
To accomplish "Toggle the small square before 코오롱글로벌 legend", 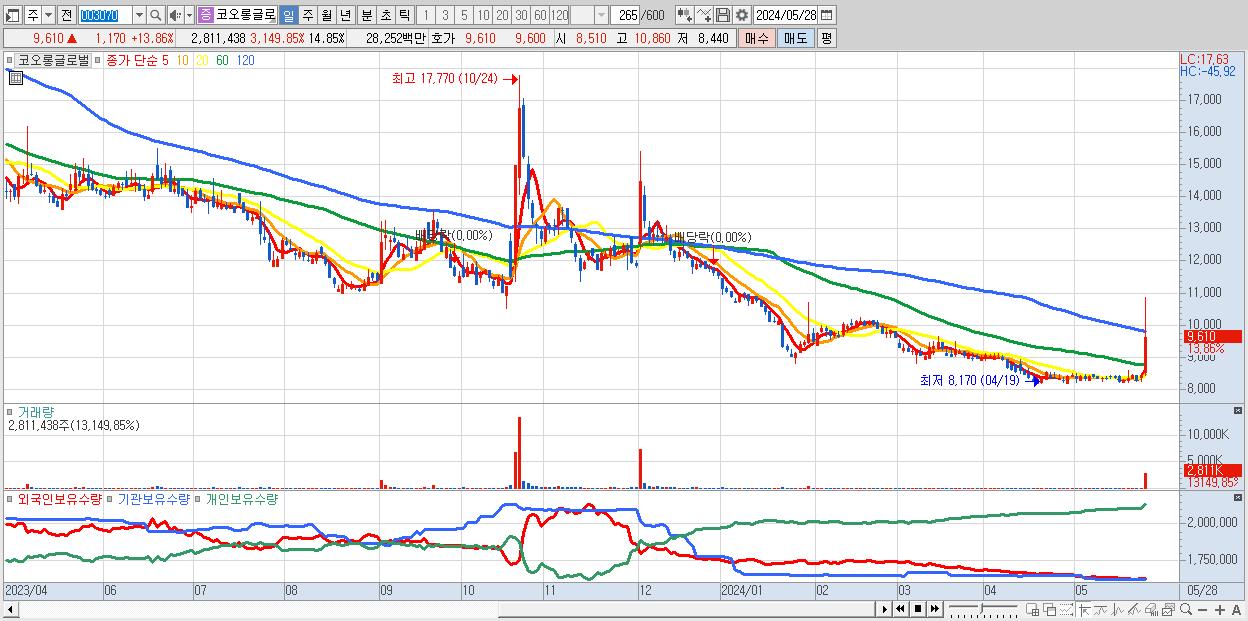I will click(10, 60).
